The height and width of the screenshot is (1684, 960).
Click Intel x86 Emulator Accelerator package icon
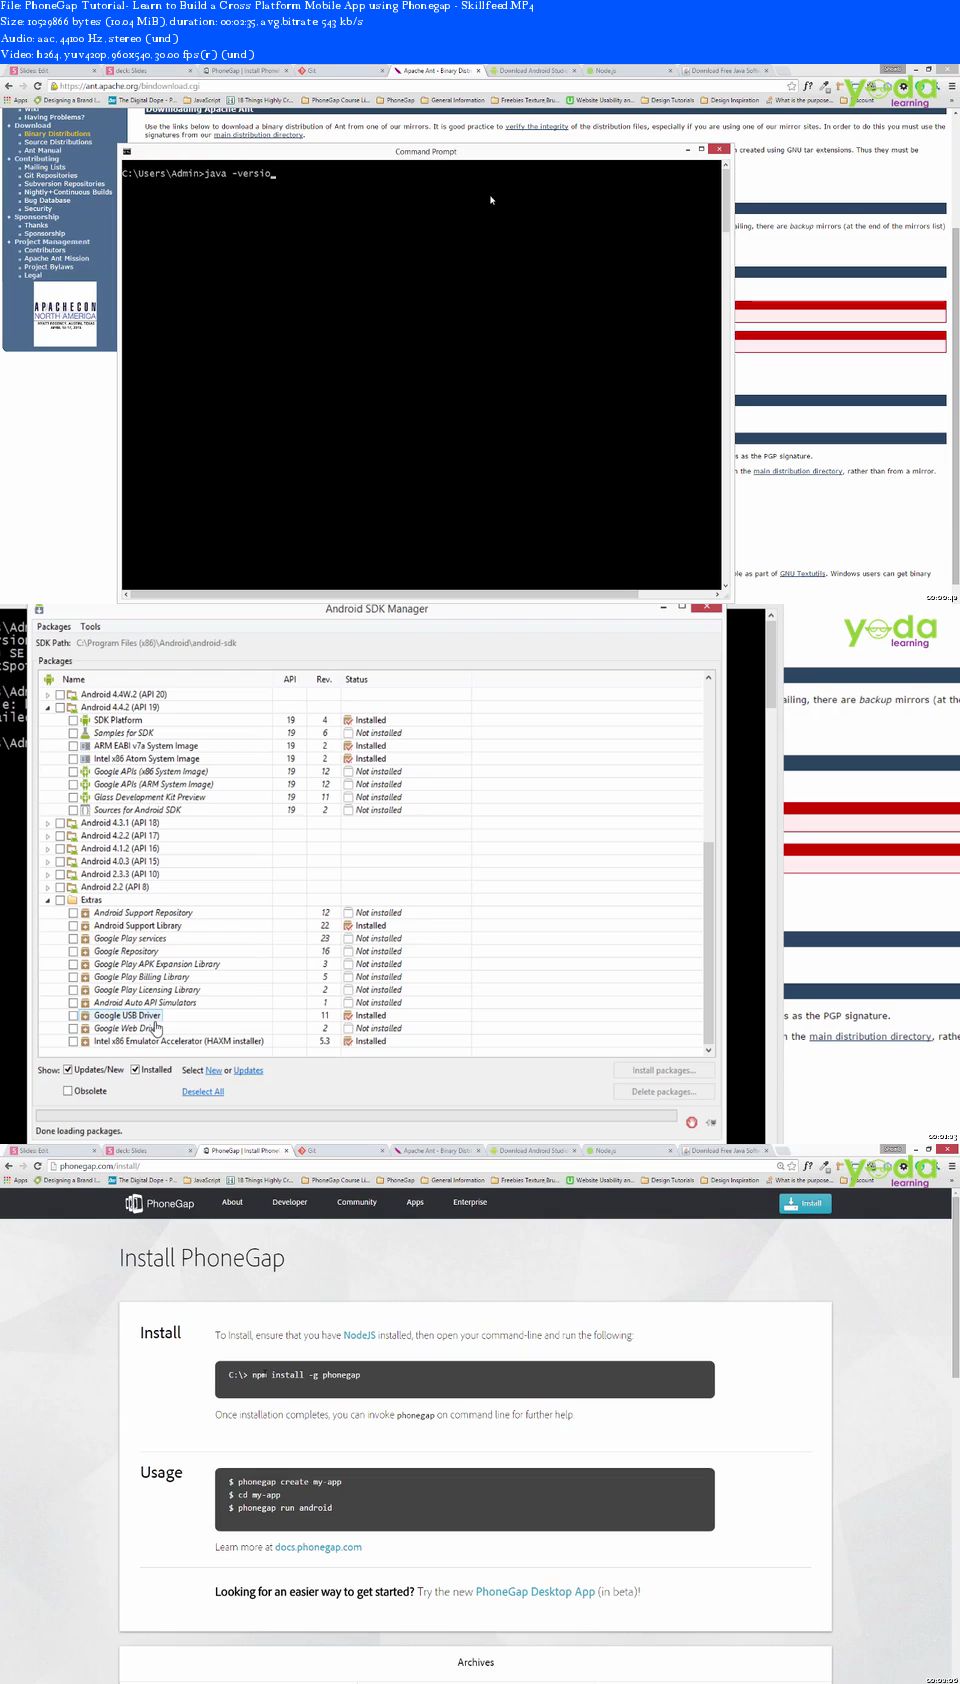86,1041
